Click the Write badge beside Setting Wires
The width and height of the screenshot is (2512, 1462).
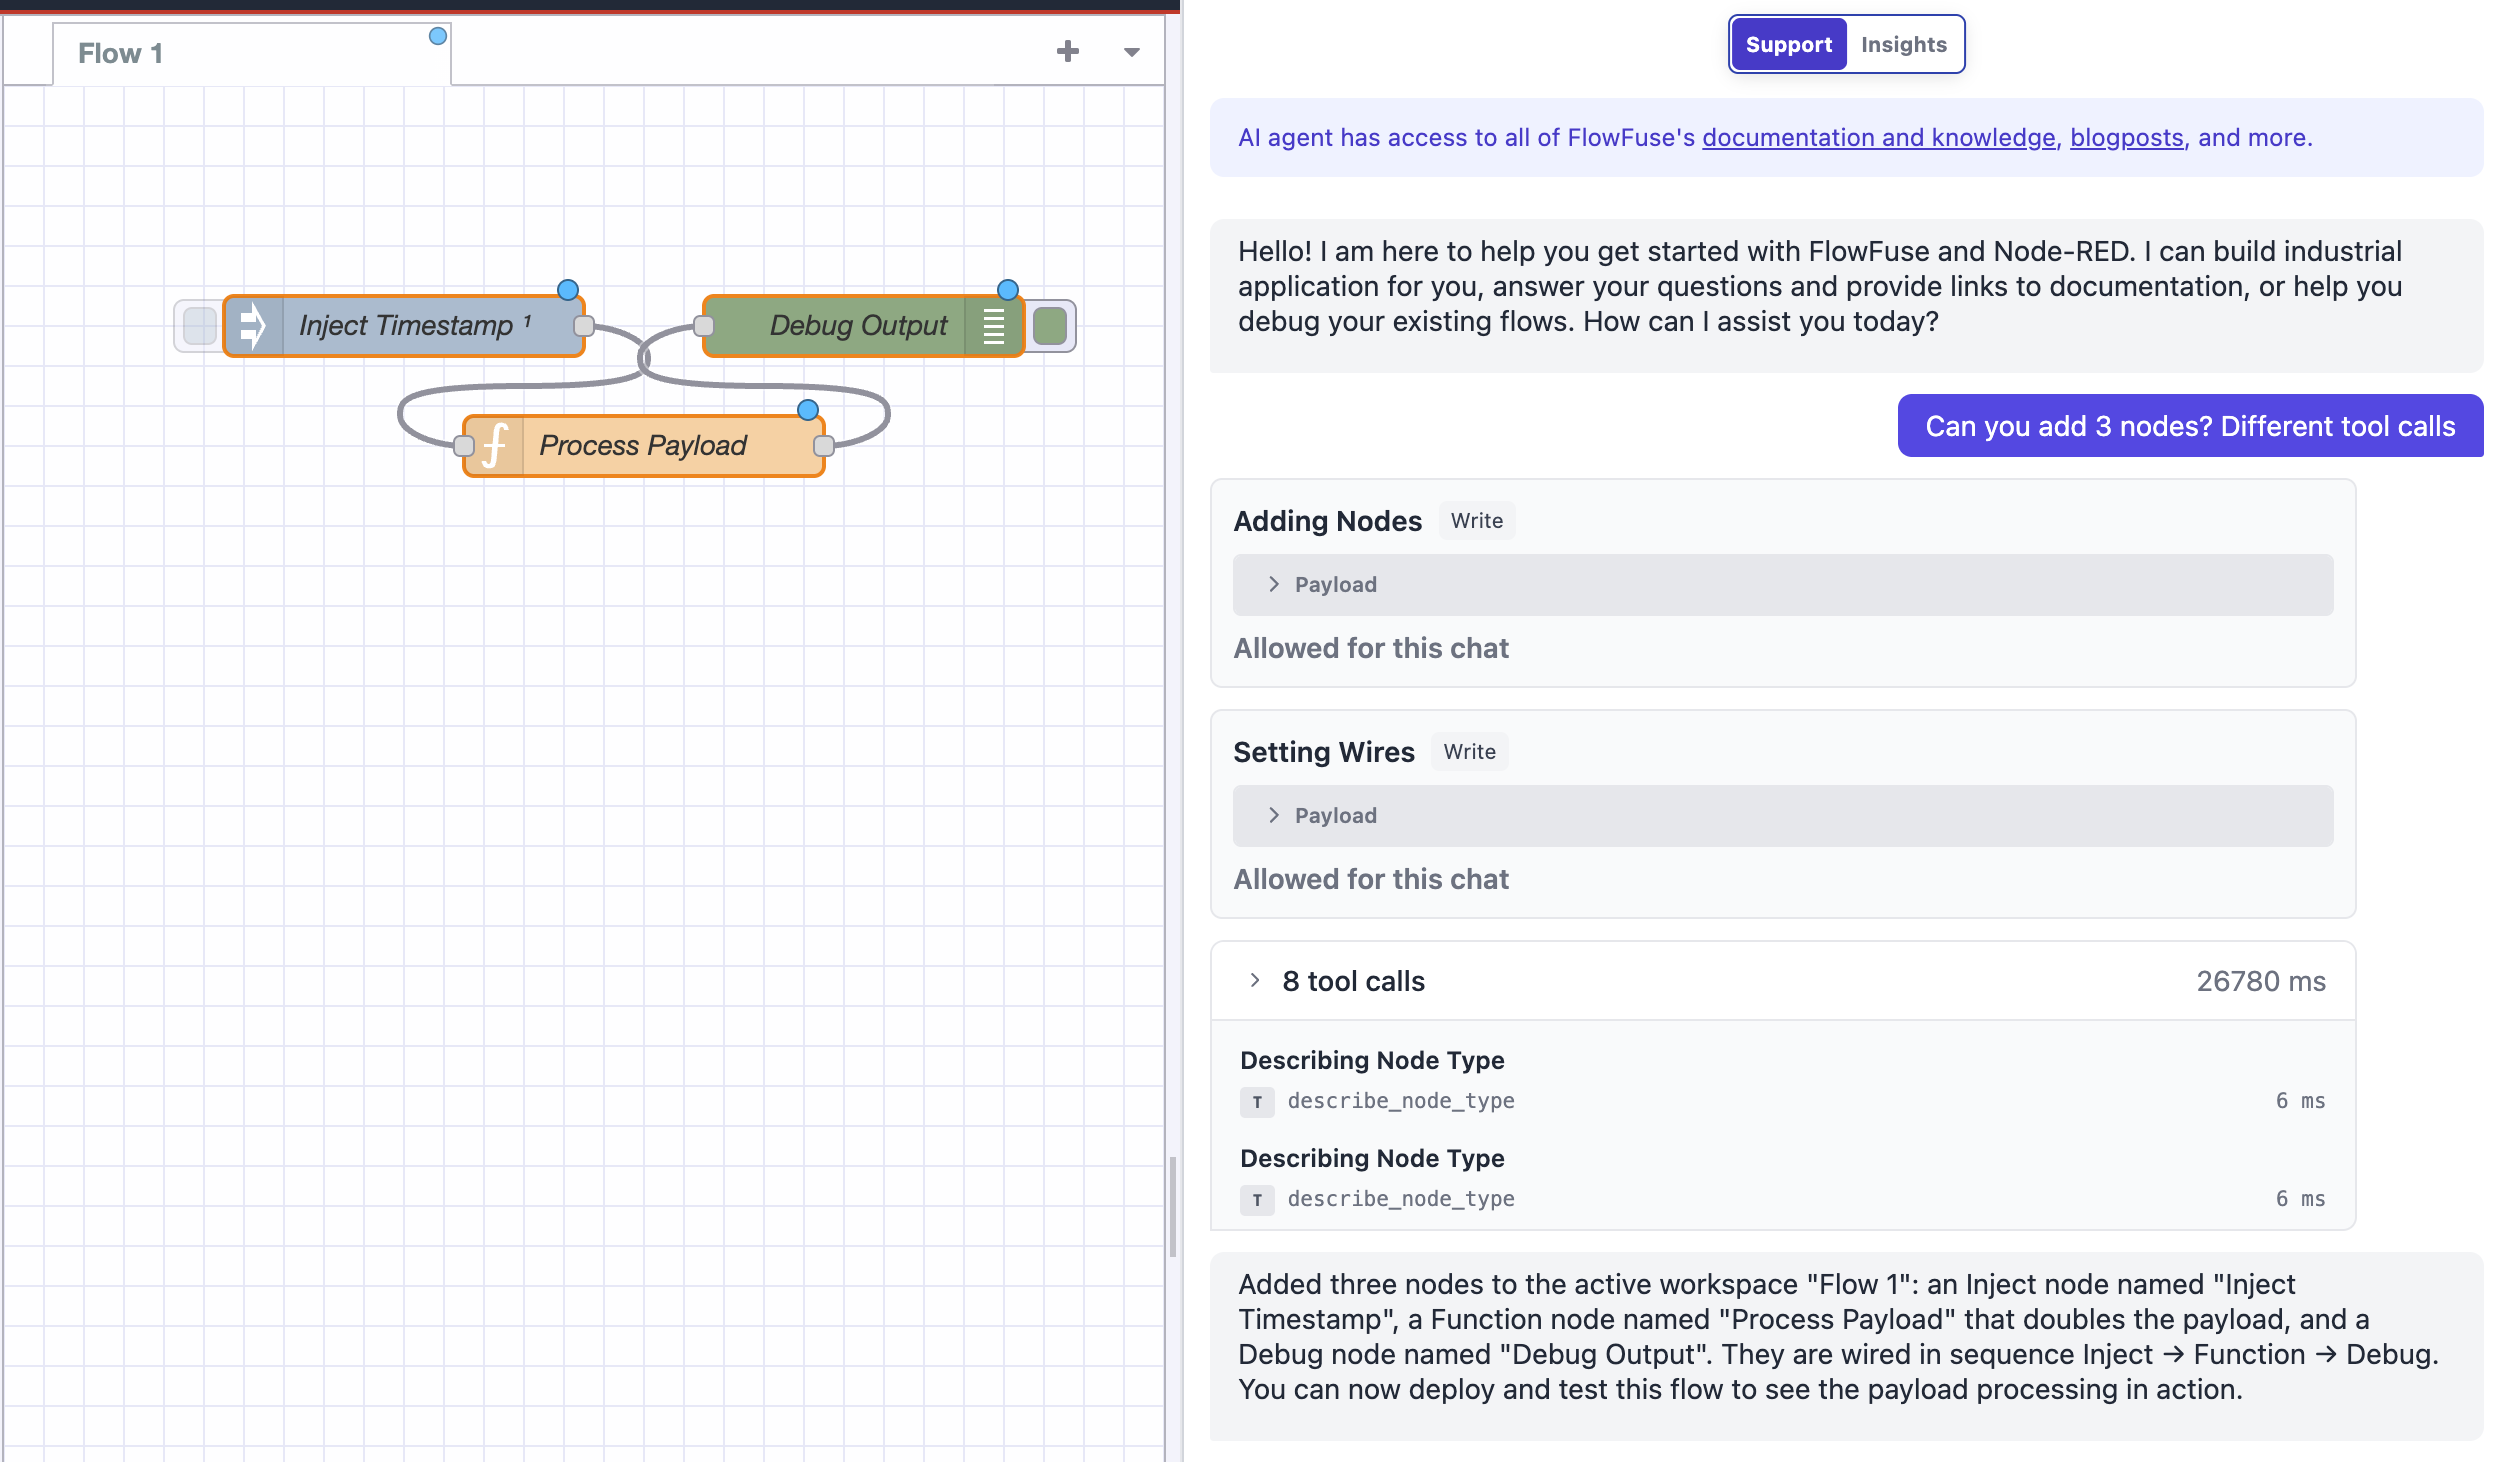point(1469,752)
